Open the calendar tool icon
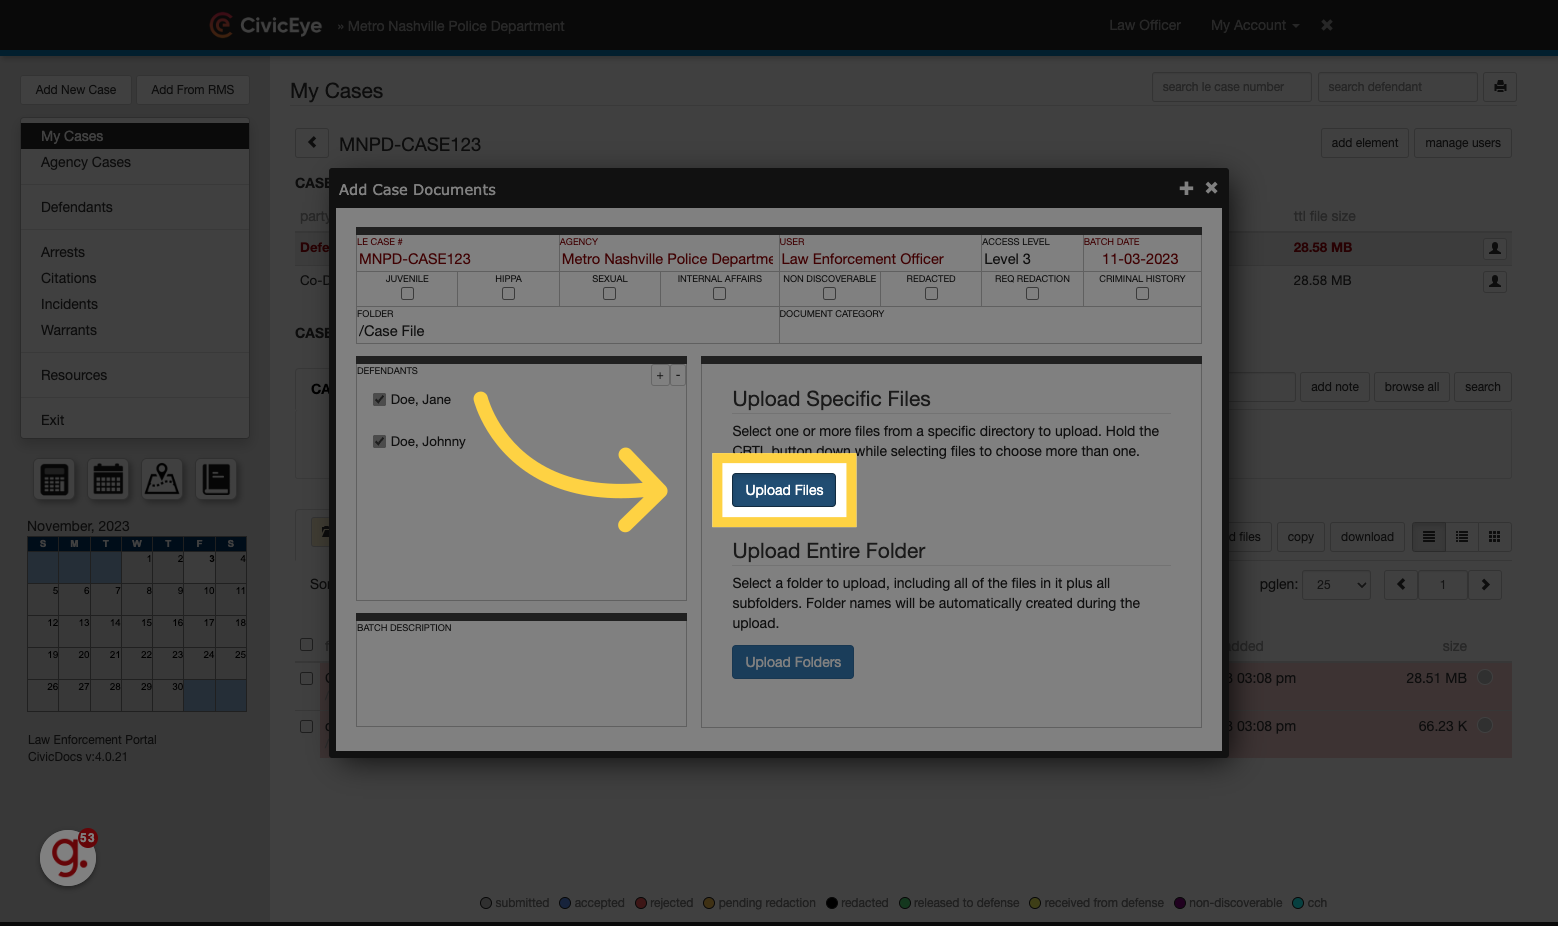The width and height of the screenshot is (1558, 926). (x=108, y=480)
